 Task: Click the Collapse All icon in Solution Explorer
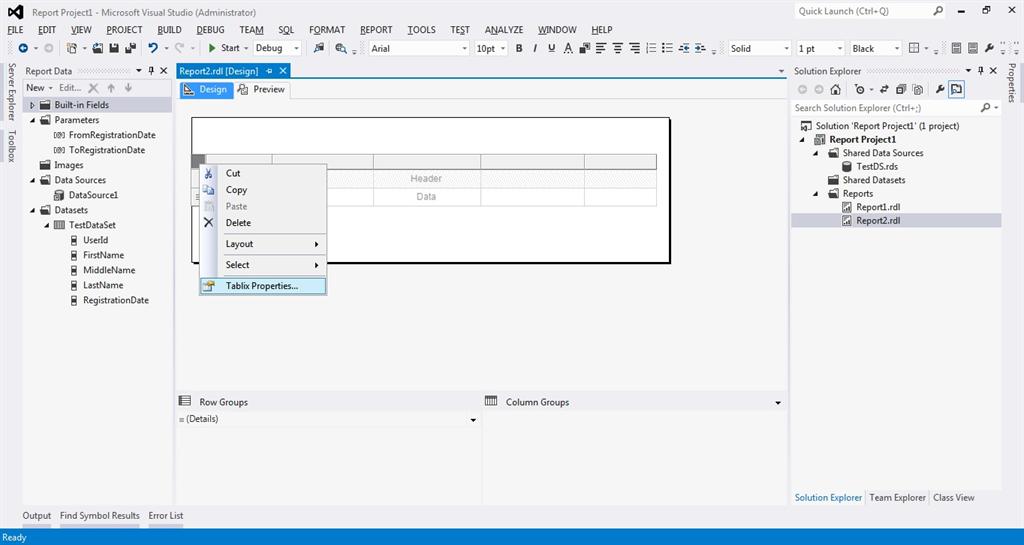(x=901, y=89)
